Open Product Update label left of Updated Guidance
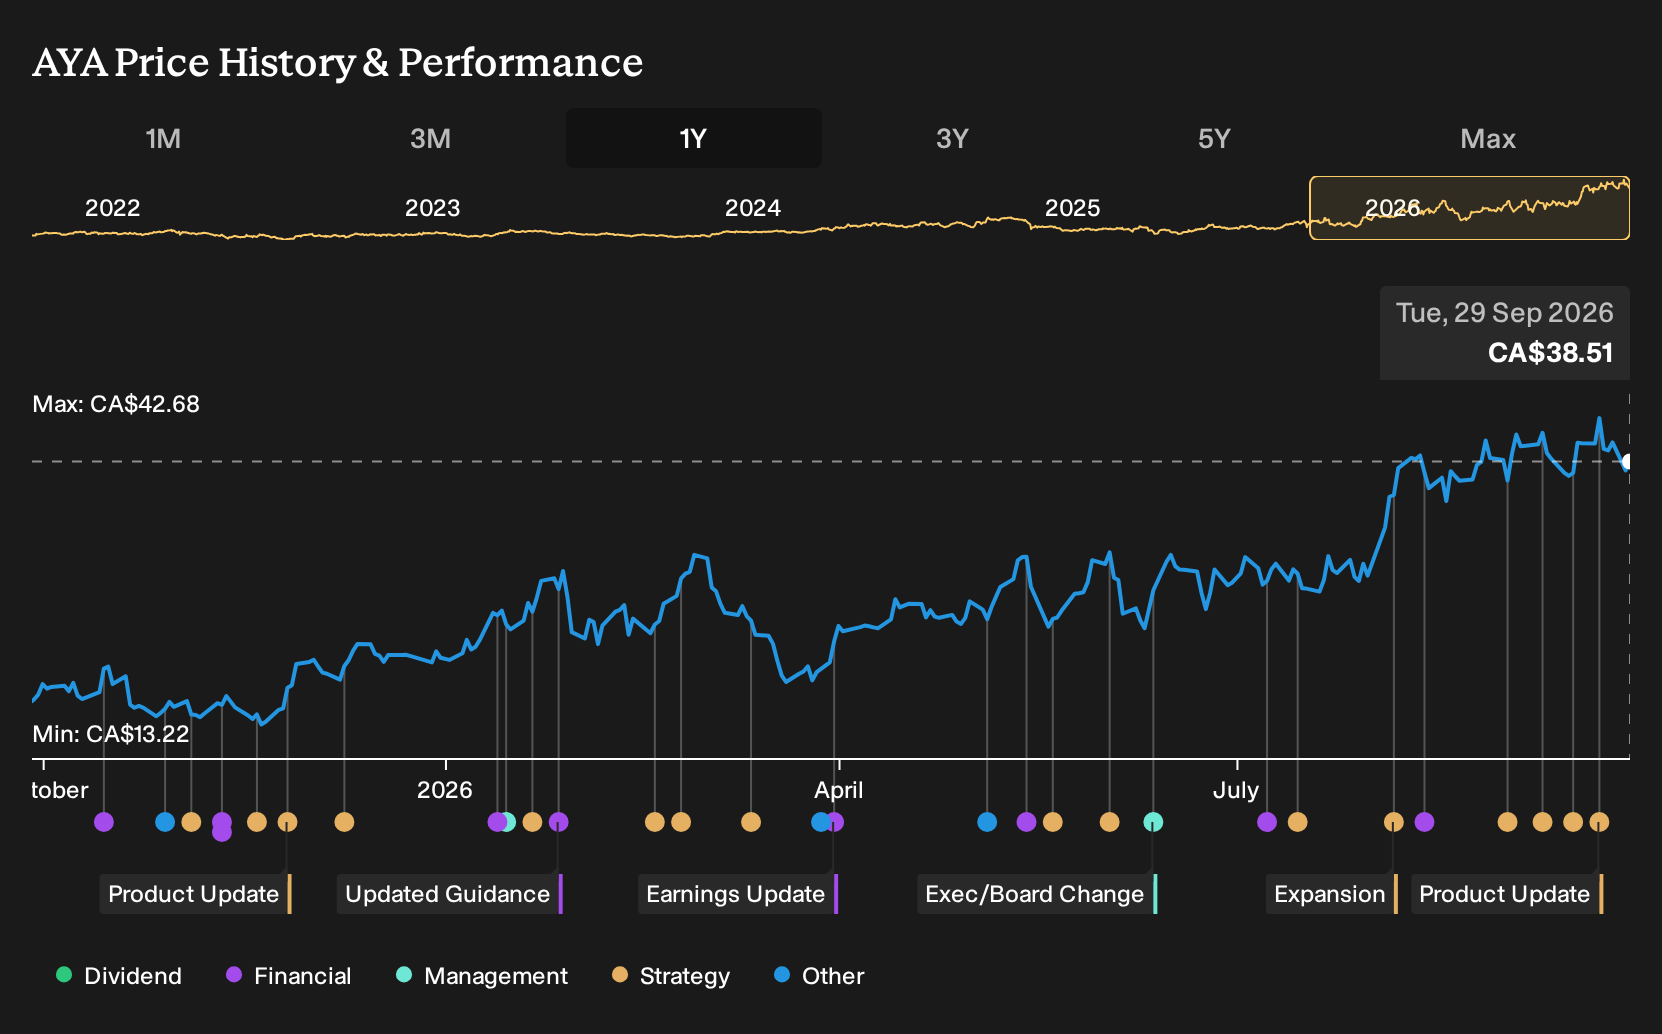 coord(196,894)
